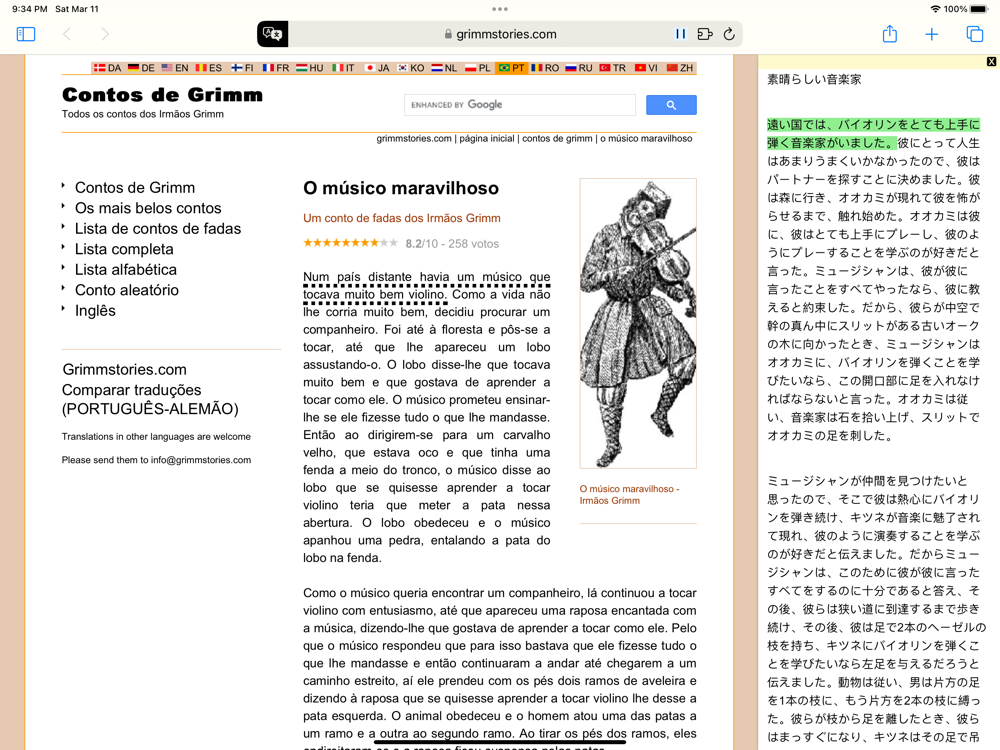The image size is (1000, 750).
Task: Pause the read-aloud playback
Action: (680, 34)
